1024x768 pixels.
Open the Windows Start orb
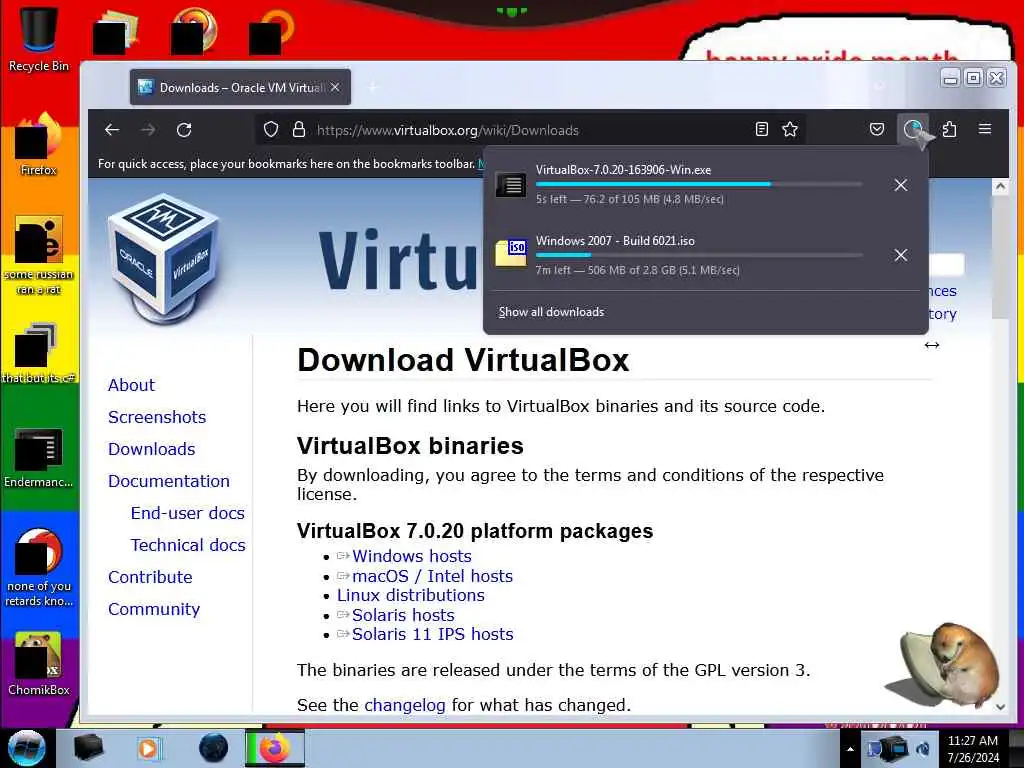pyautogui.click(x=26, y=748)
